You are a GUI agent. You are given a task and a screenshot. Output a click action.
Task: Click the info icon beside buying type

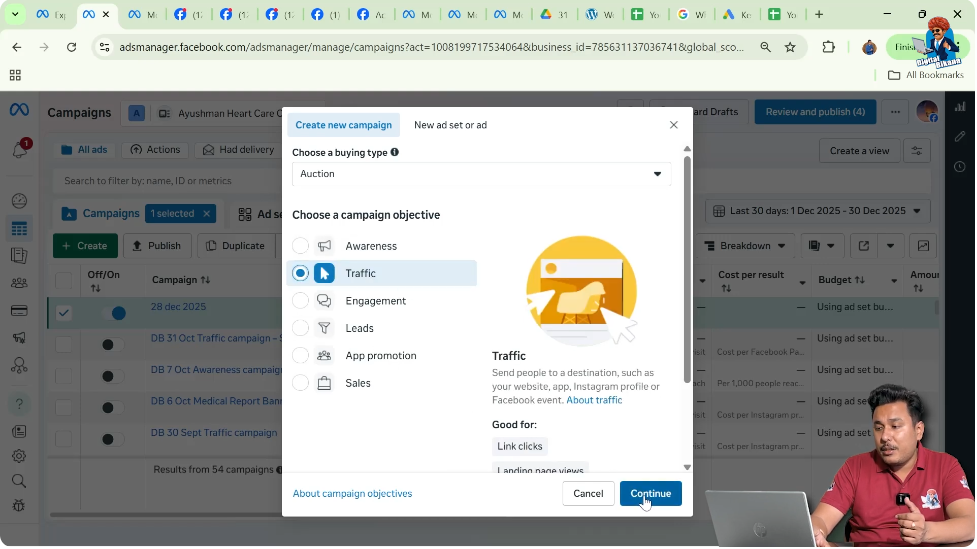coord(395,152)
